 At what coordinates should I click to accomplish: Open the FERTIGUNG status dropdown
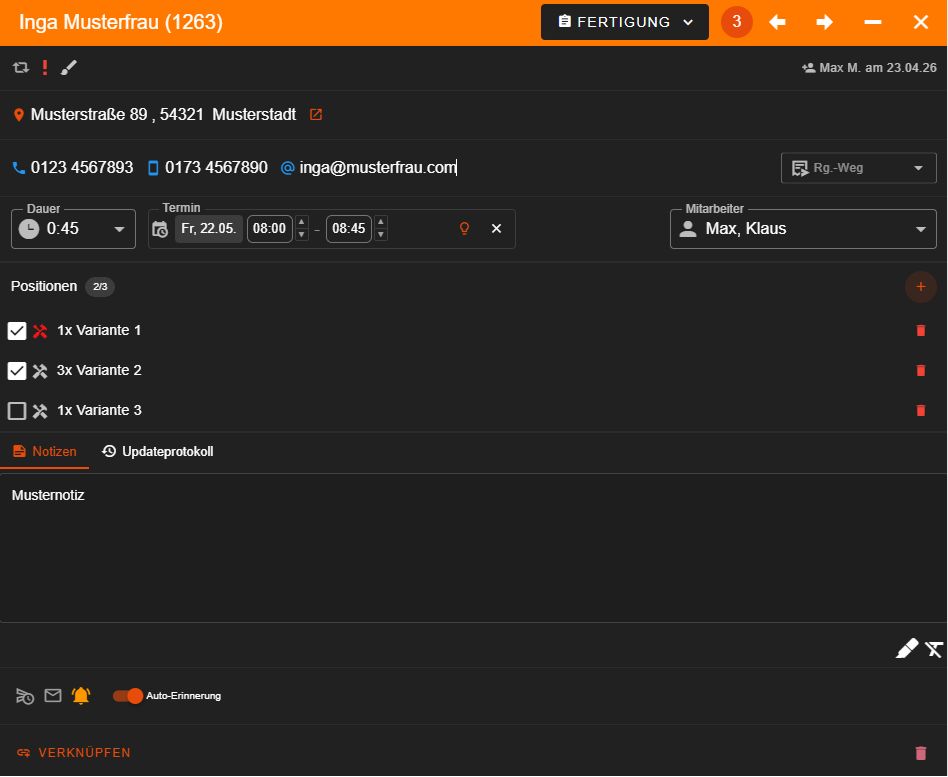pyautogui.click(x=625, y=22)
